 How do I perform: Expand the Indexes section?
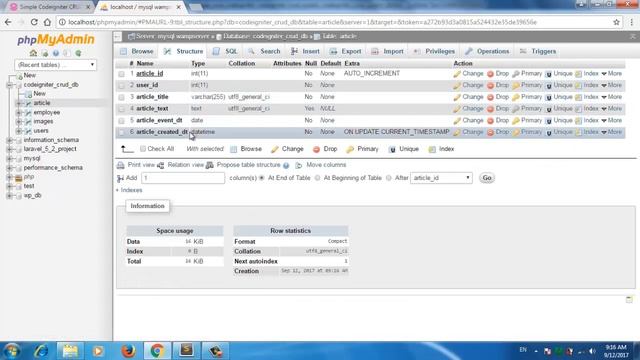coord(129,190)
